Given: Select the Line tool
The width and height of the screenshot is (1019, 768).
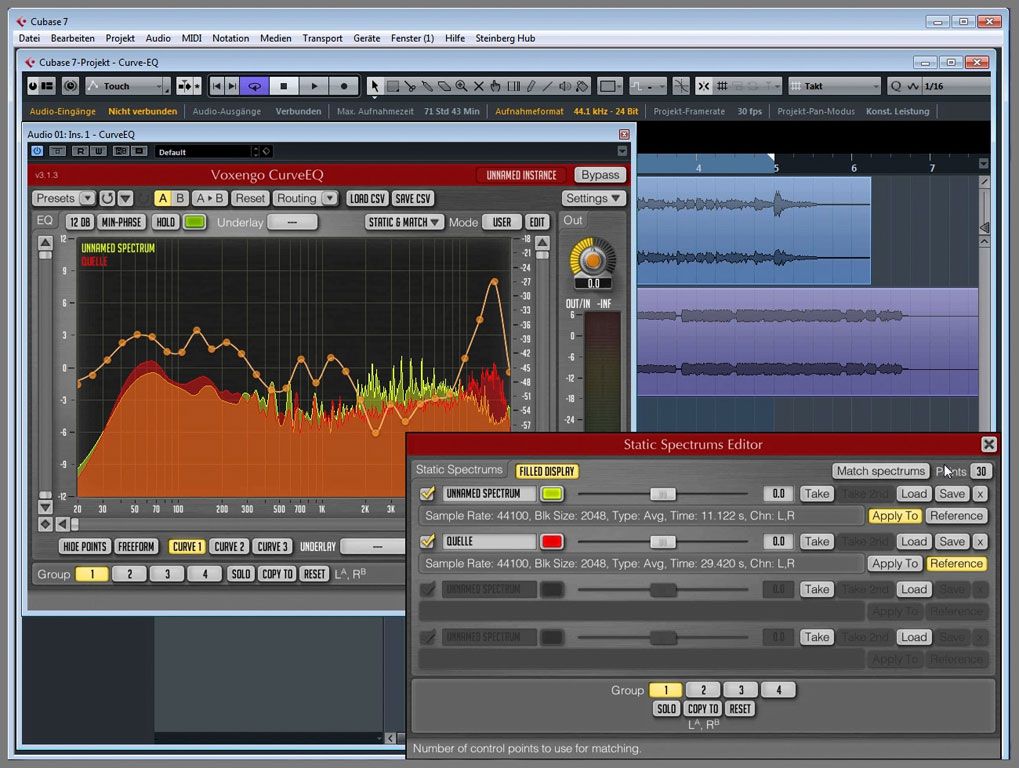Looking at the screenshot, I should pyautogui.click(x=548, y=86).
